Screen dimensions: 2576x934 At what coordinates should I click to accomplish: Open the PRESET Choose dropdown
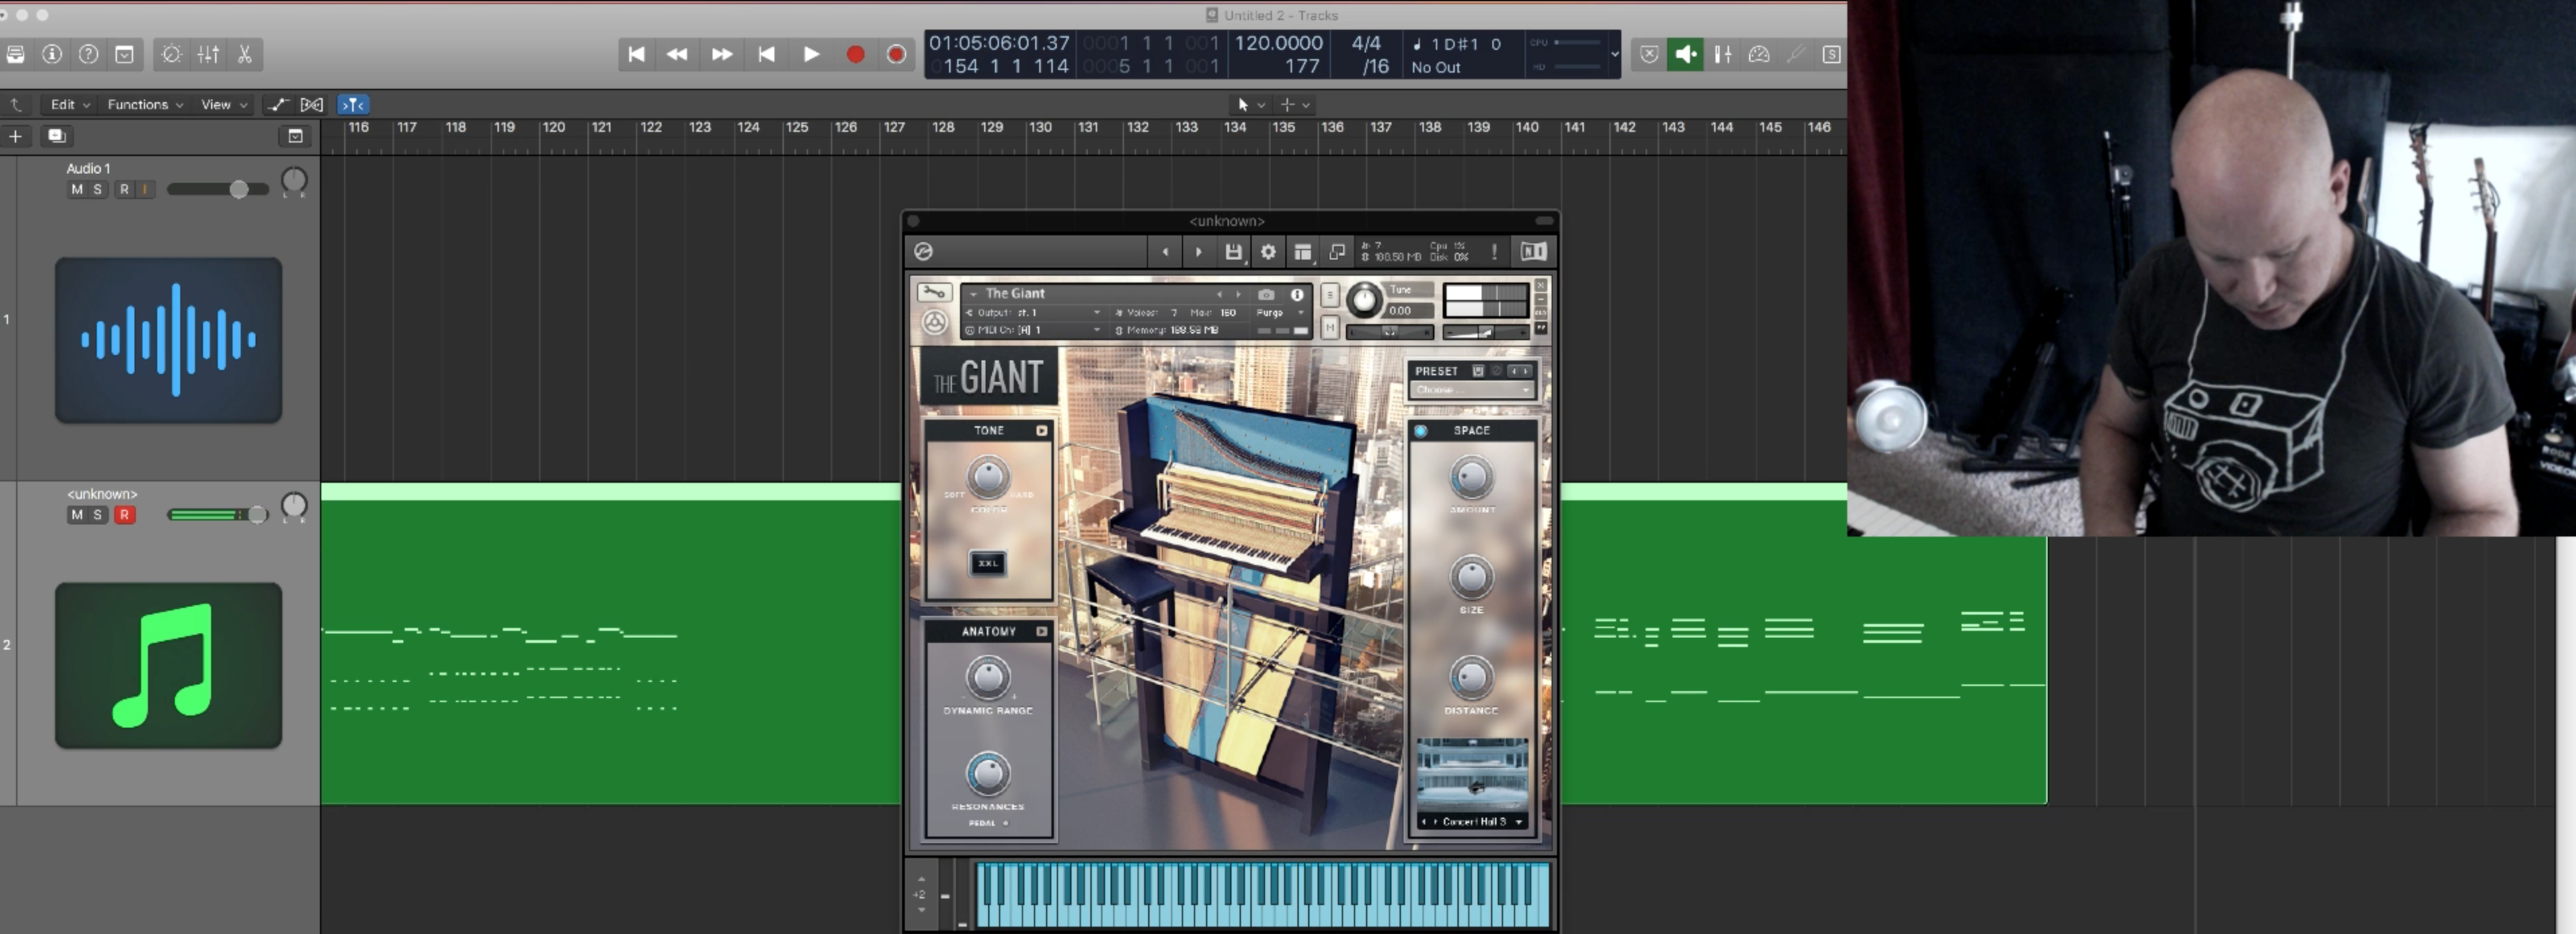[1472, 390]
